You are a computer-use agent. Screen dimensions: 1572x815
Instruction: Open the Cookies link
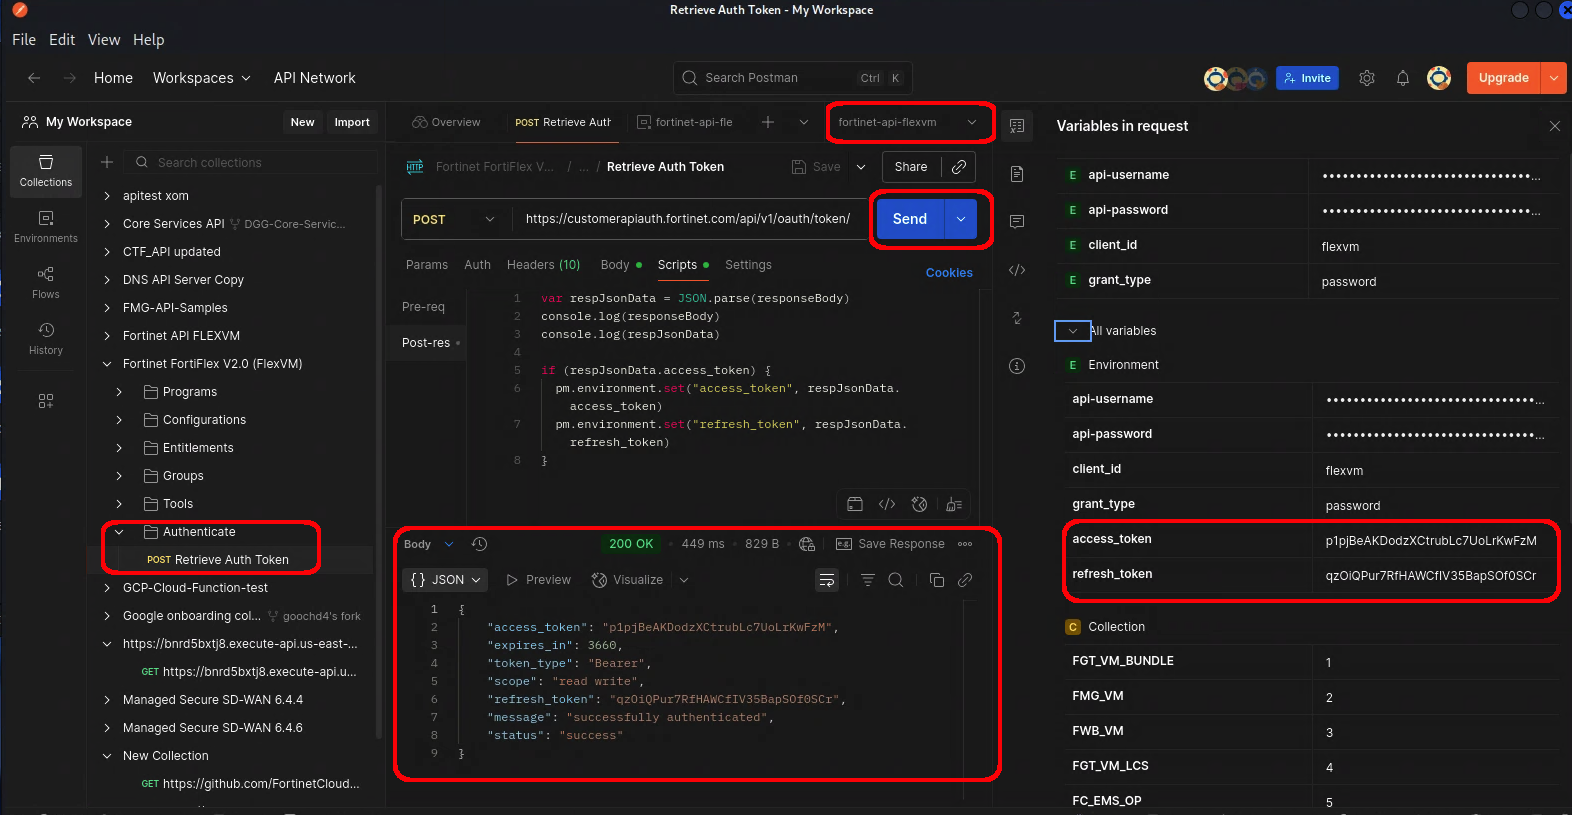949,273
